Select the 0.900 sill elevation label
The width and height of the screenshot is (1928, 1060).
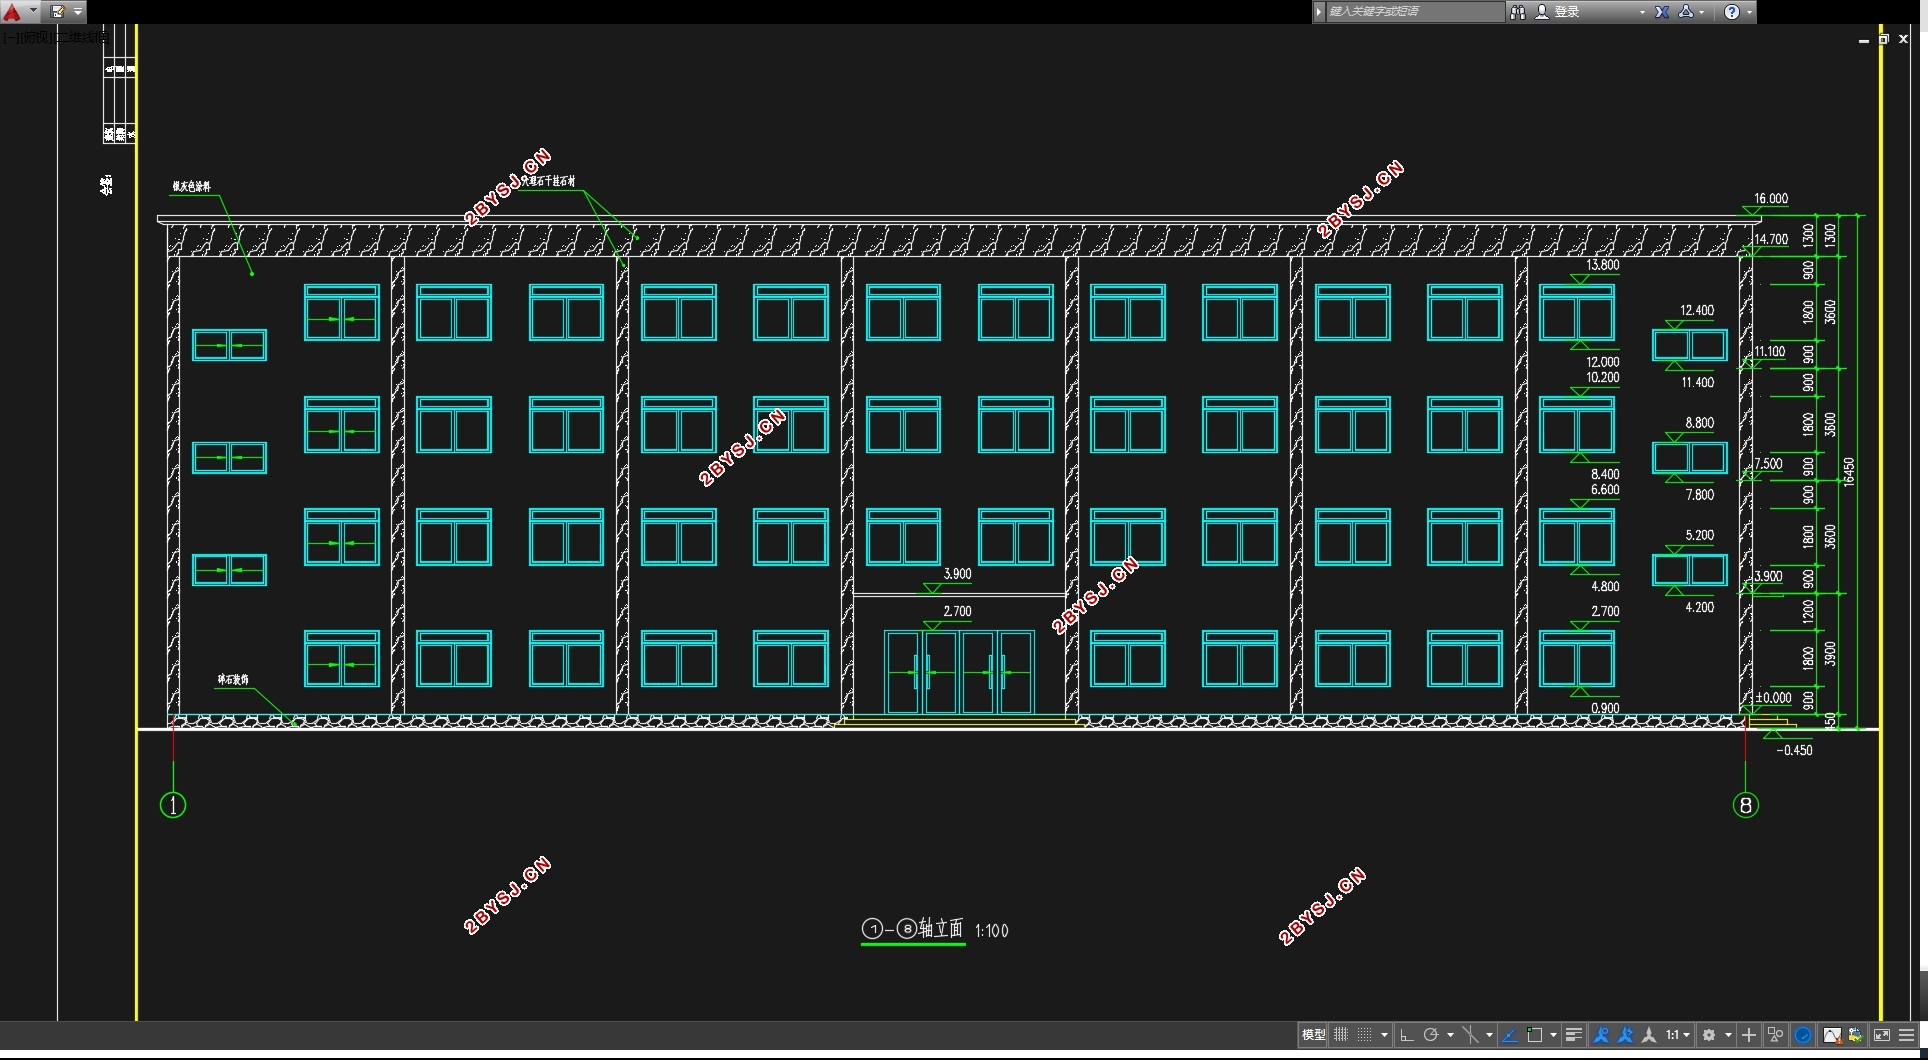click(1605, 708)
